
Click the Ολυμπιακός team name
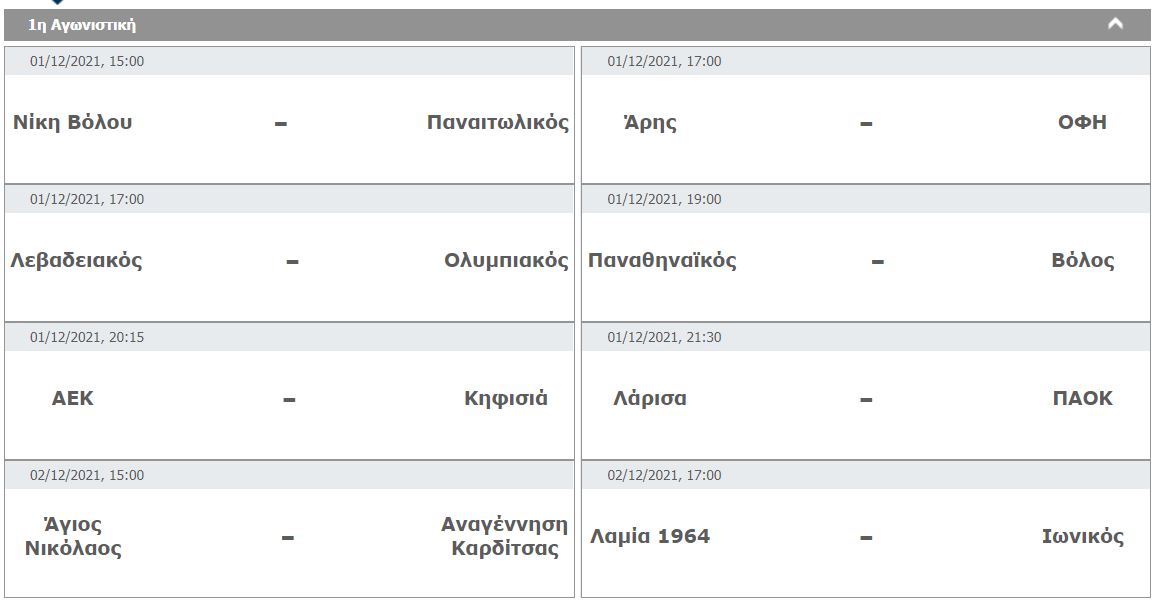(x=506, y=261)
